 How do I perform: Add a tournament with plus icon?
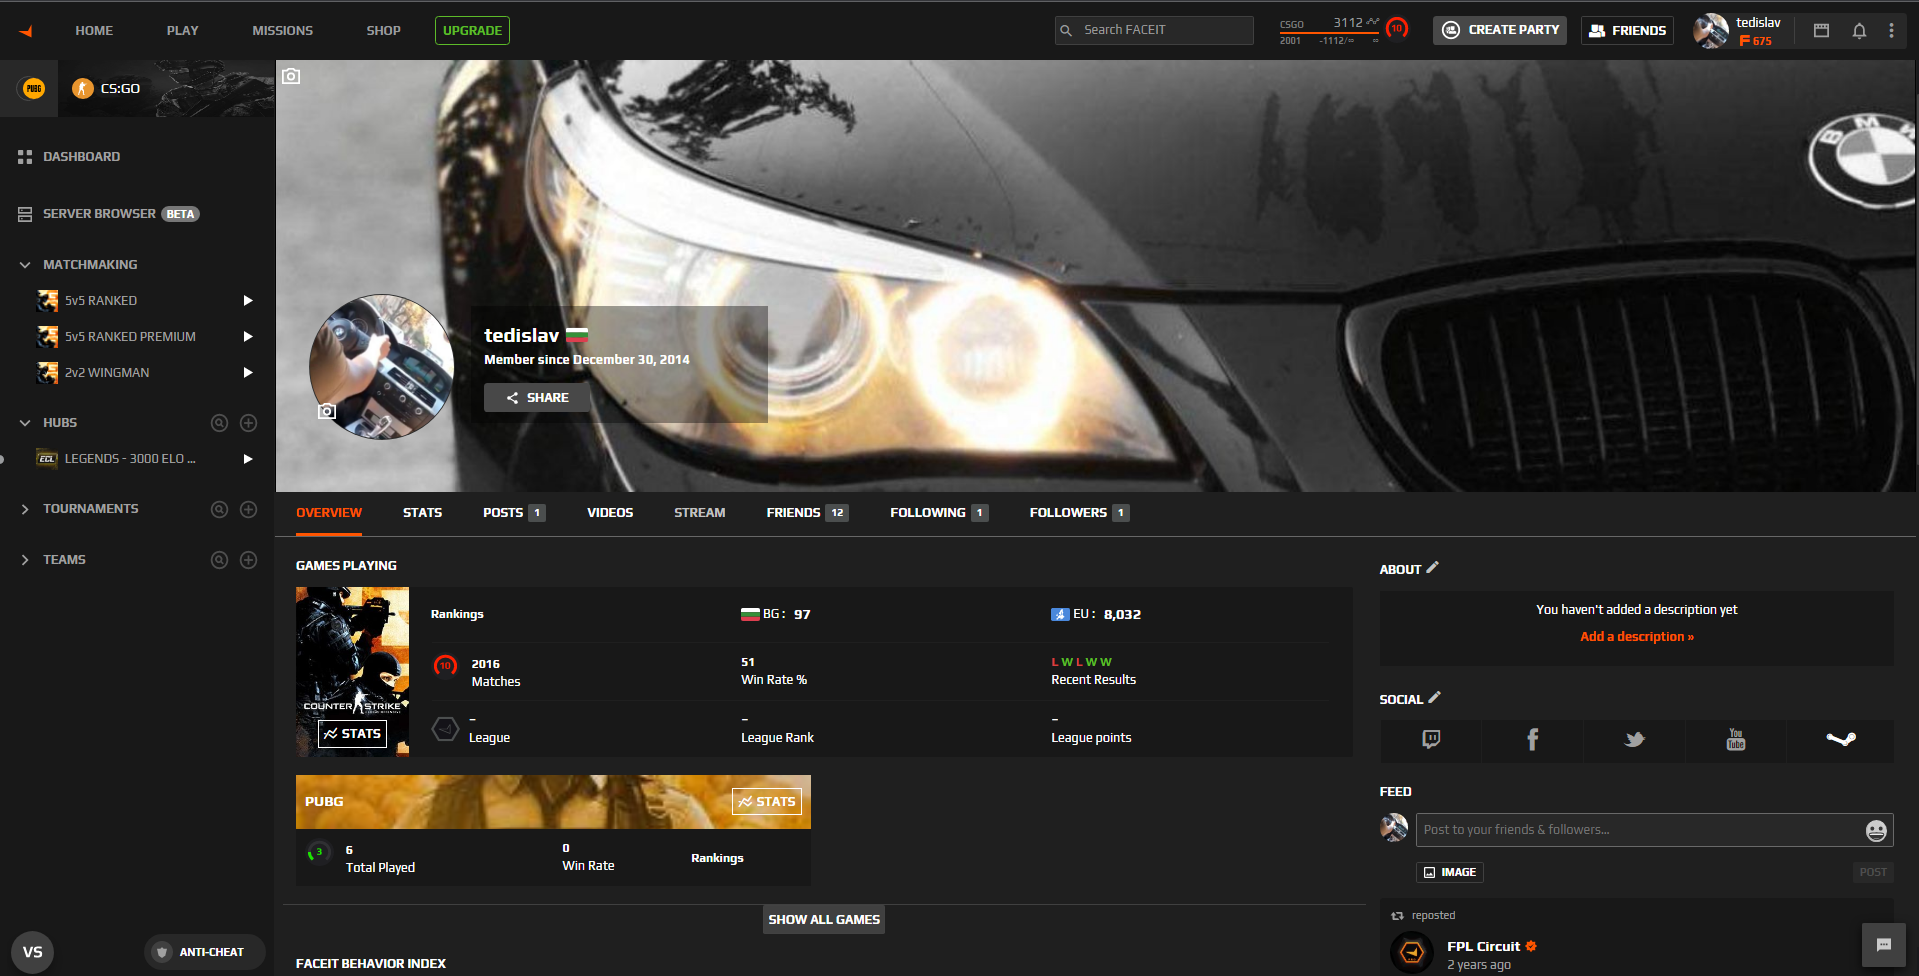click(x=249, y=509)
